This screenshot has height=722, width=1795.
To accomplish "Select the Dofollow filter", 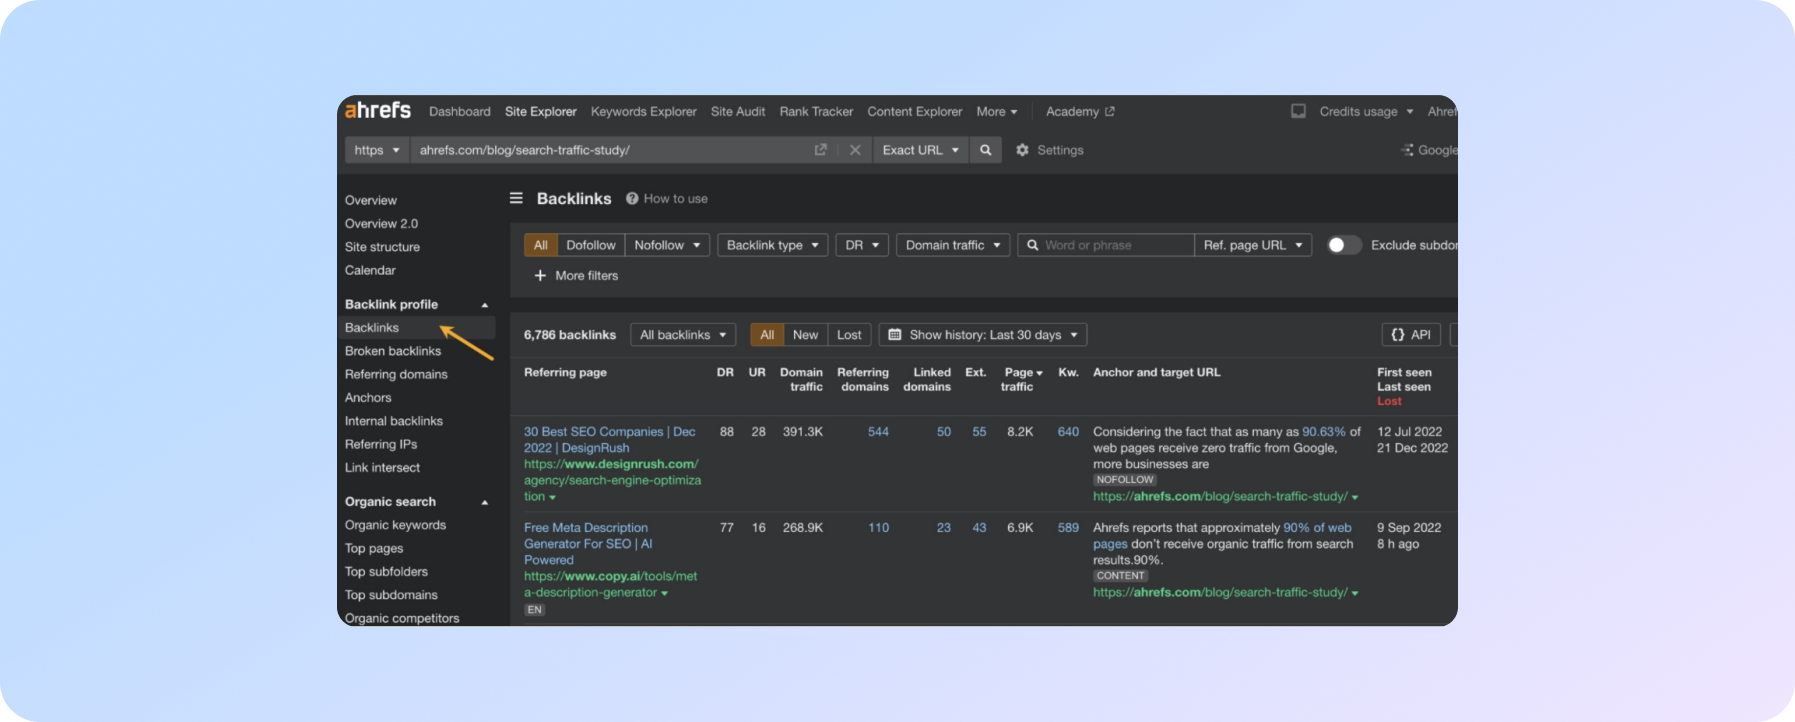I will [x=591, y=245].
